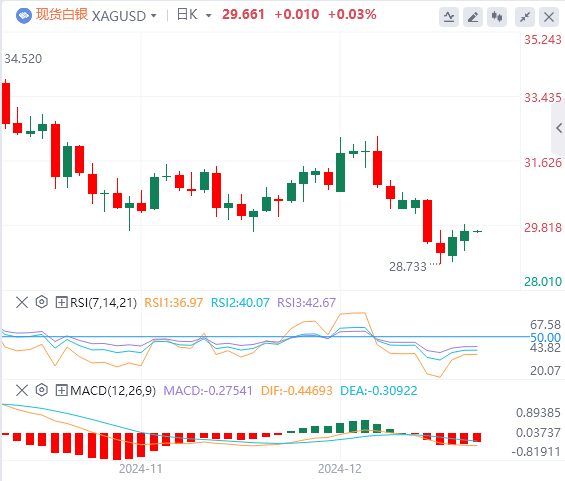Remove the RSI indicator with X icon

pyautogui.click(x=22, y=302)
